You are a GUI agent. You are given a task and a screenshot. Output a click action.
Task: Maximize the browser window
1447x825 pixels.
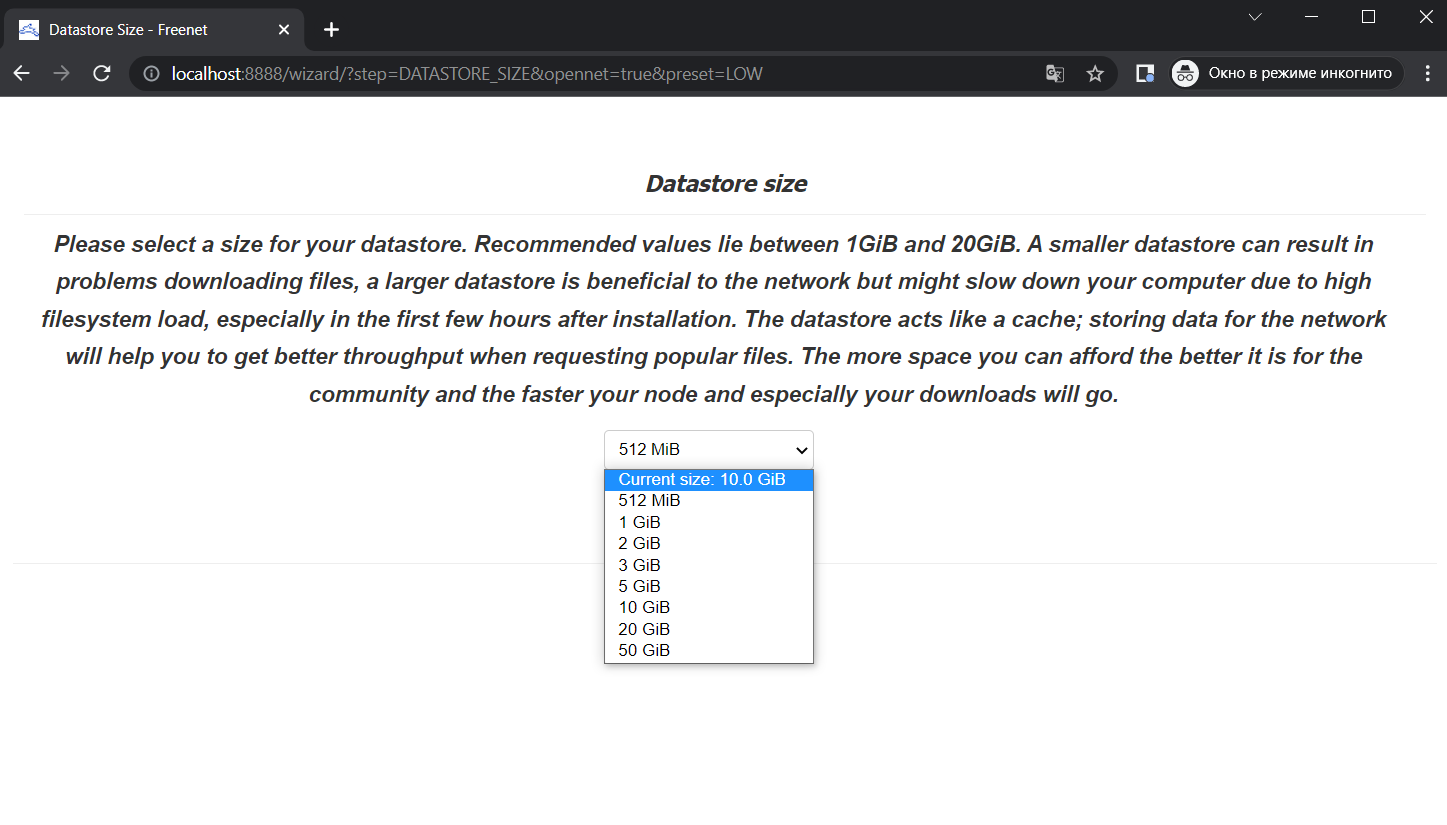point(1369,17)
